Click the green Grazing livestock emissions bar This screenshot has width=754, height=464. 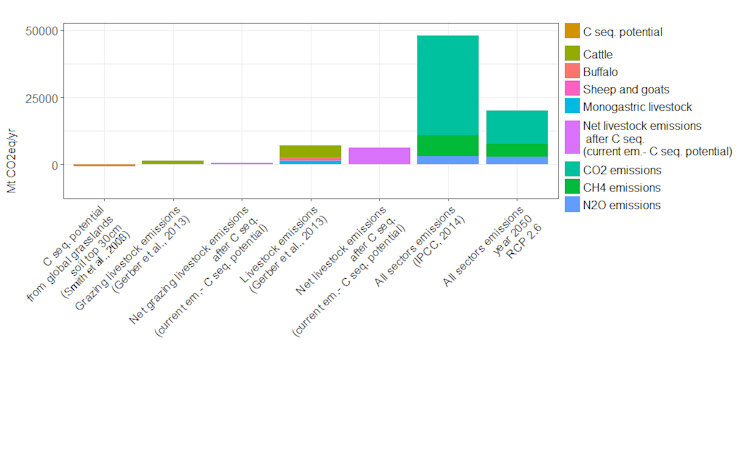173,163
